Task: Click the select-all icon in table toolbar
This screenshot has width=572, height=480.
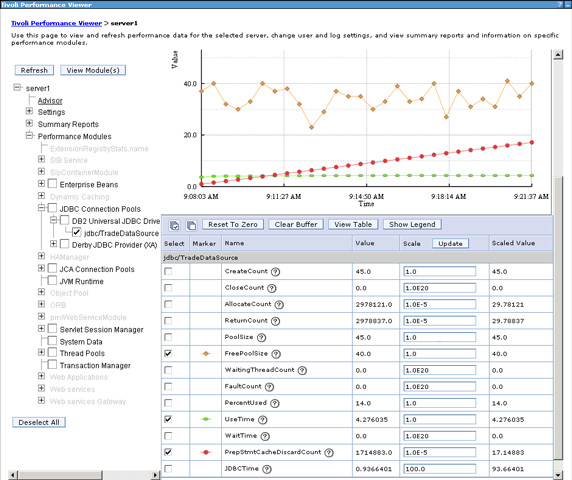Action: pyautogui.click(x=174, y=225)
